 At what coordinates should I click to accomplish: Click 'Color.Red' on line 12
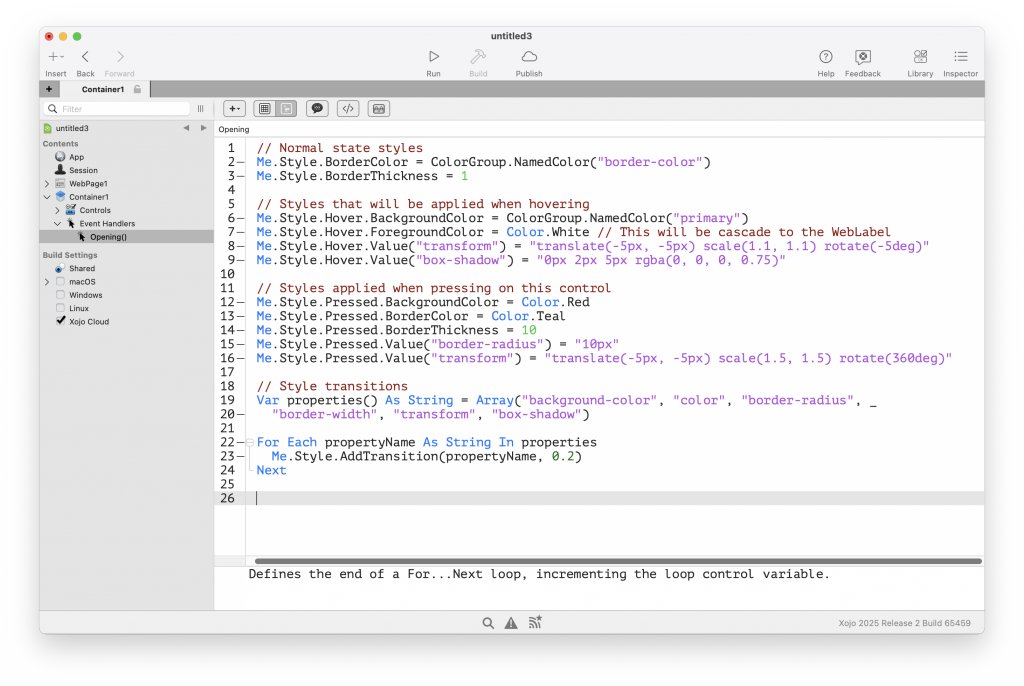[x=555, y=302]
